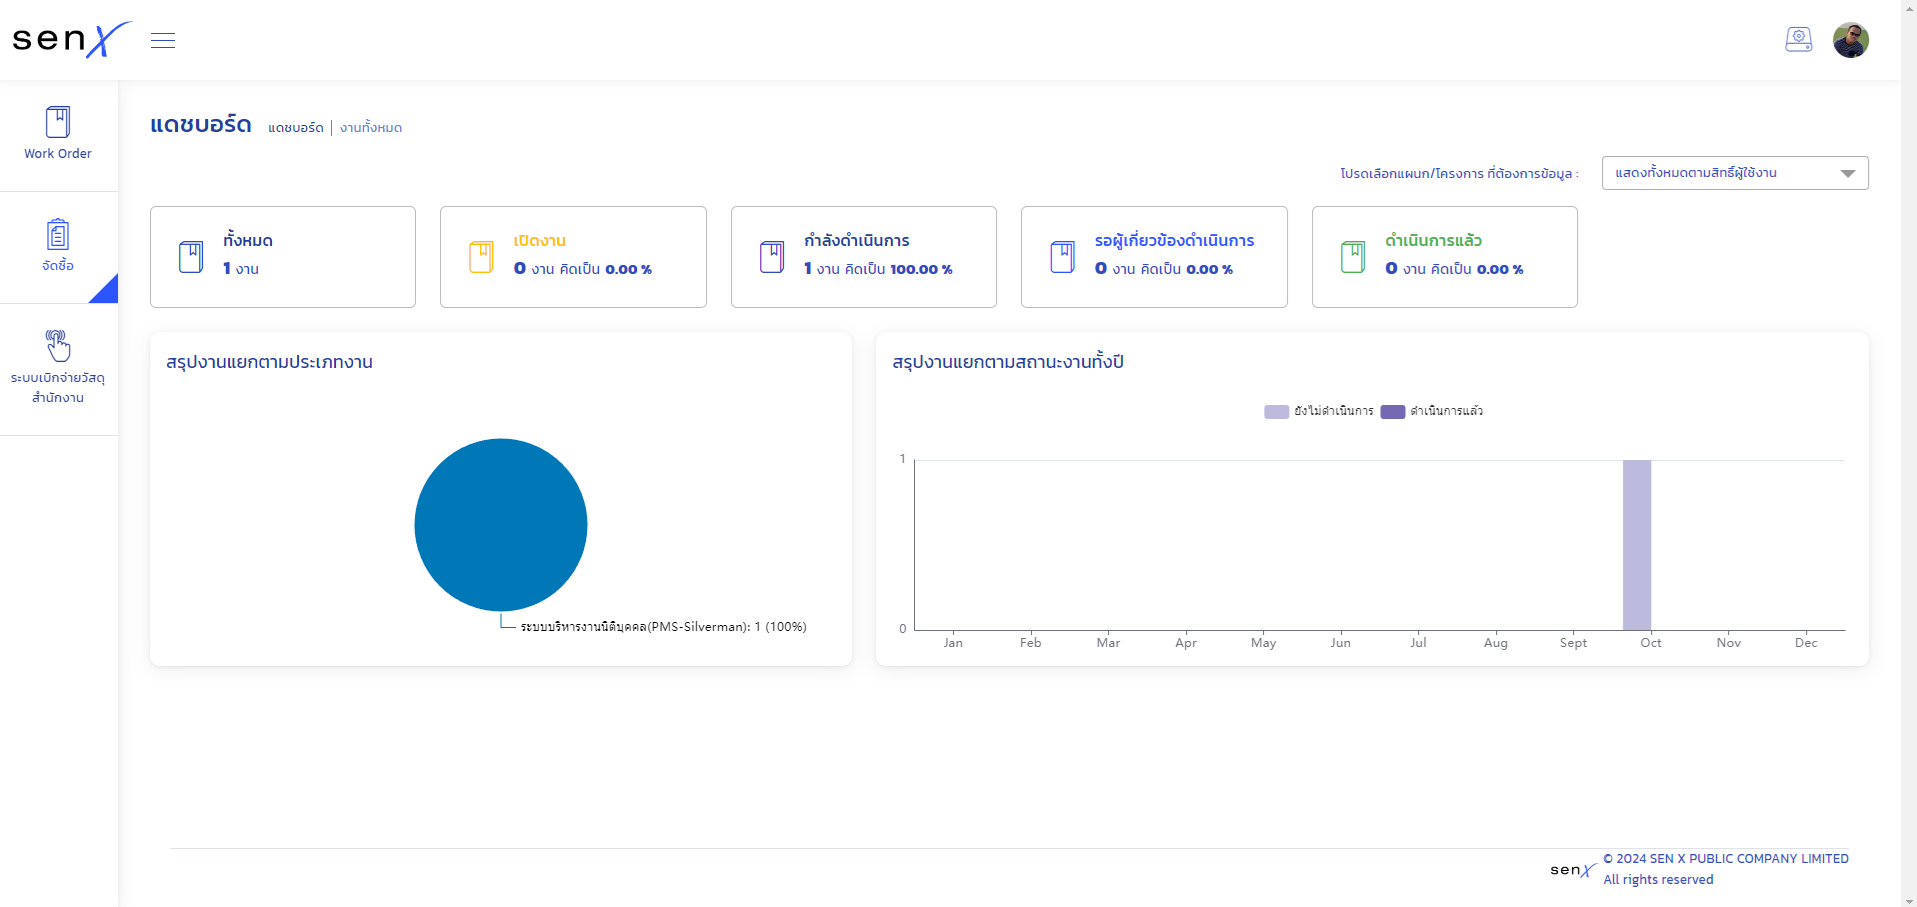
Task: Toggle the hamburger sidebar menu
Action: click(163, 40)
